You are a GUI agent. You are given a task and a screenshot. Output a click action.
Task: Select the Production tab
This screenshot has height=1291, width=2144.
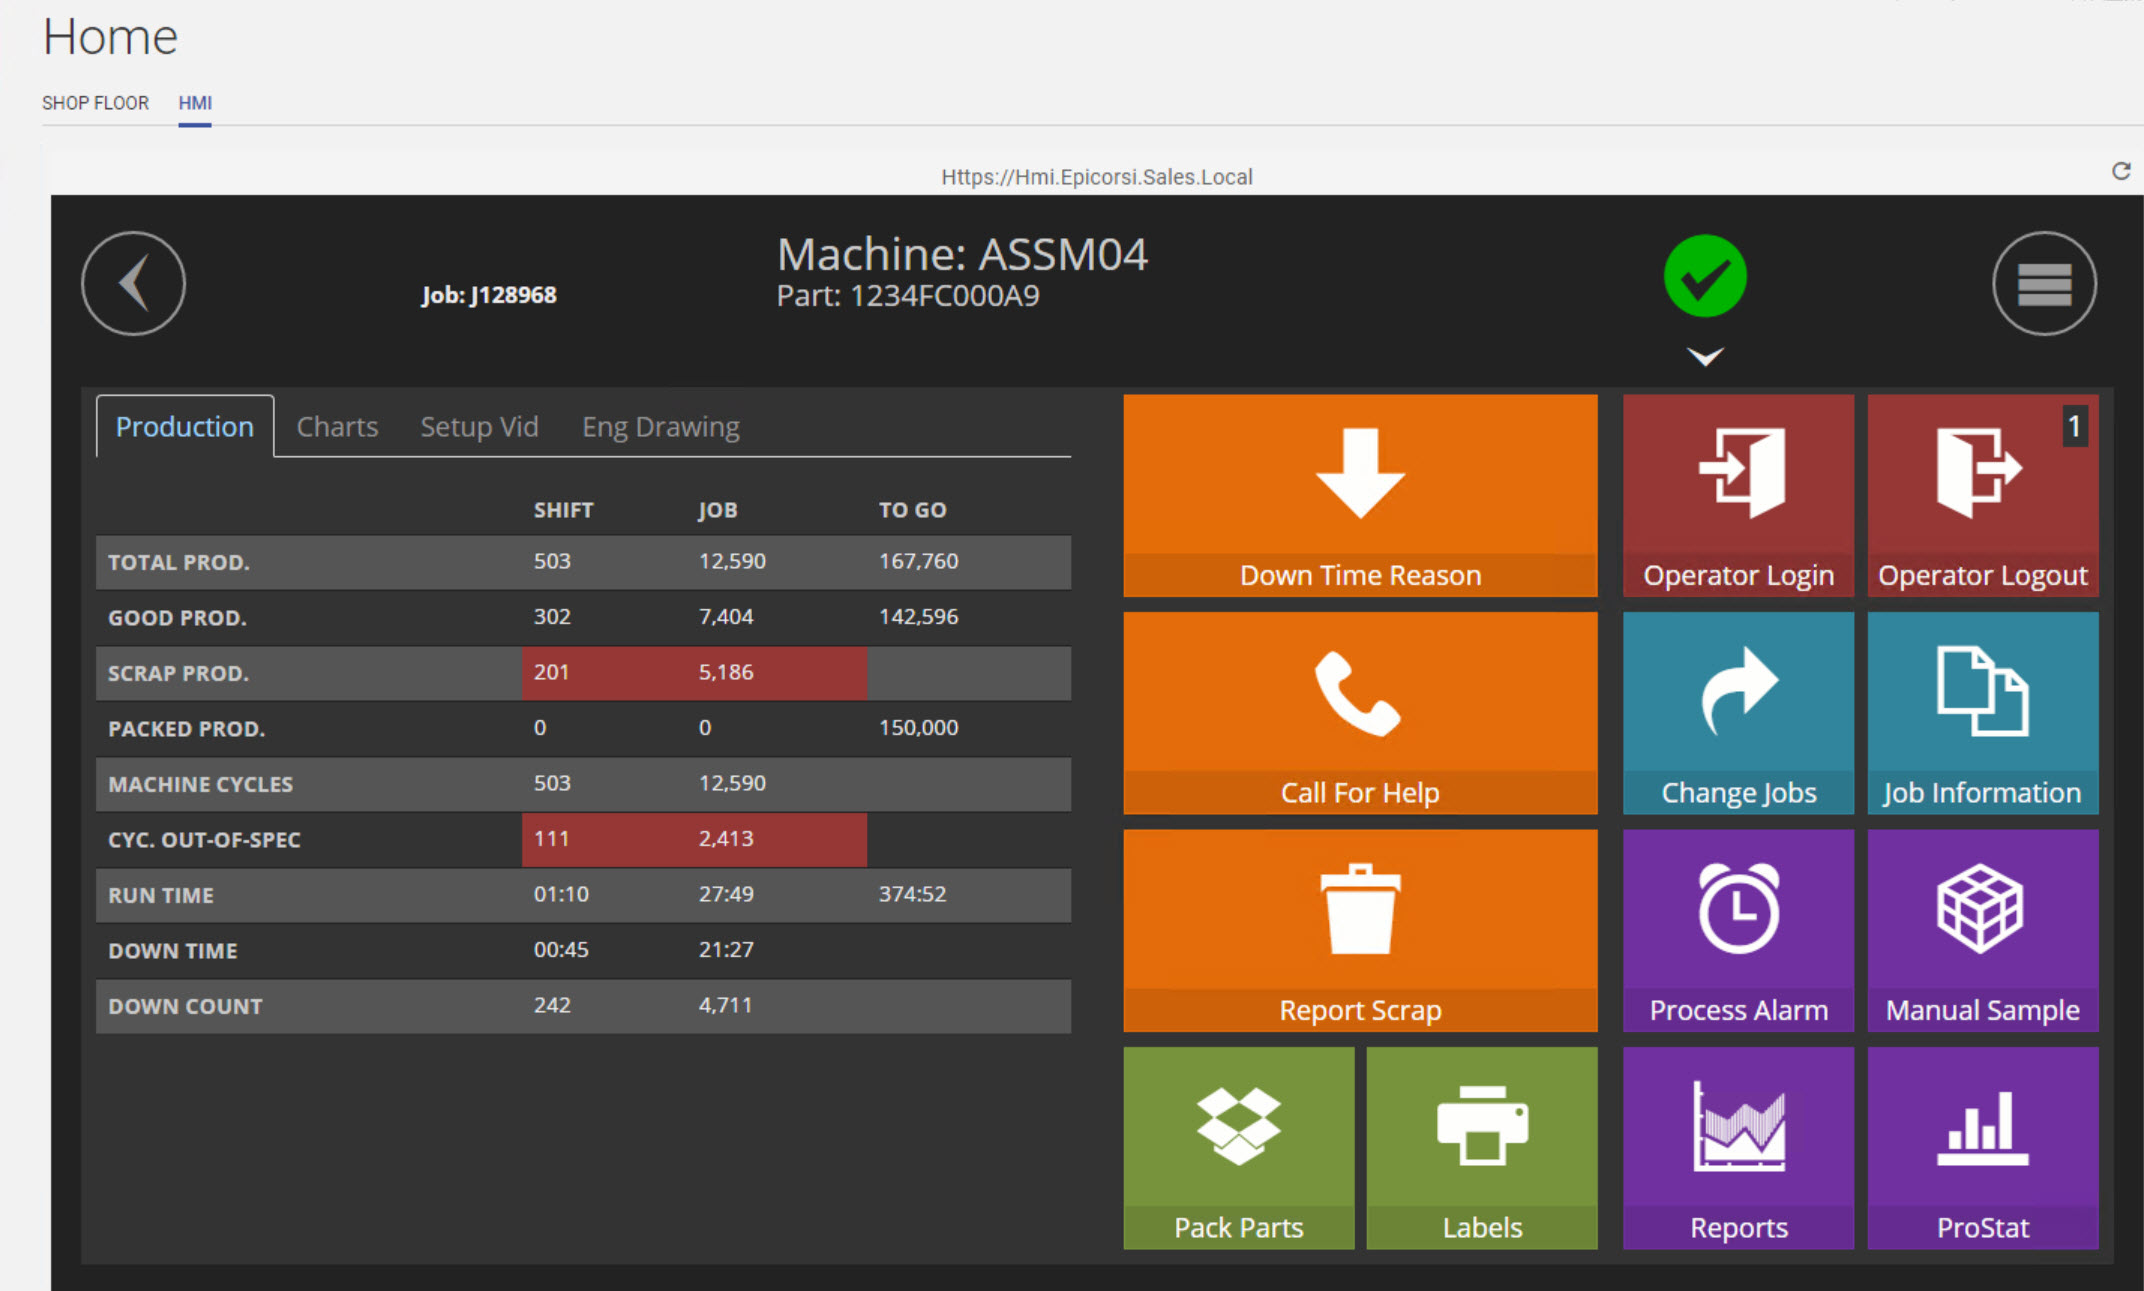pos(185,427)
